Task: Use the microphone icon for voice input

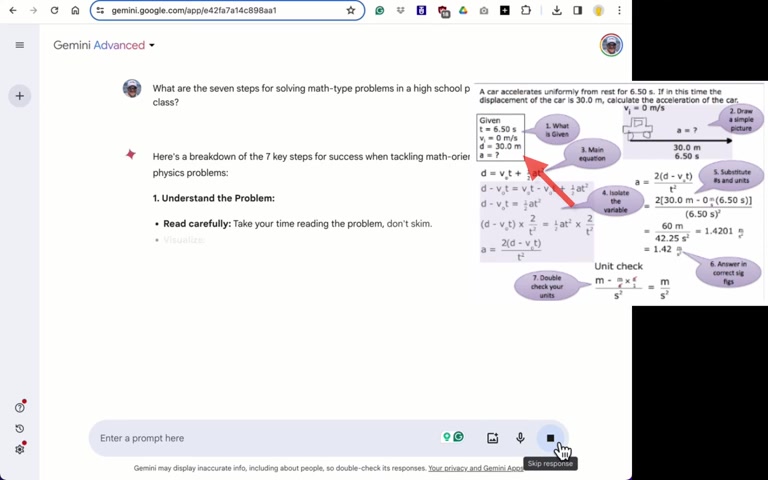Action: click(x=520, y=438)
